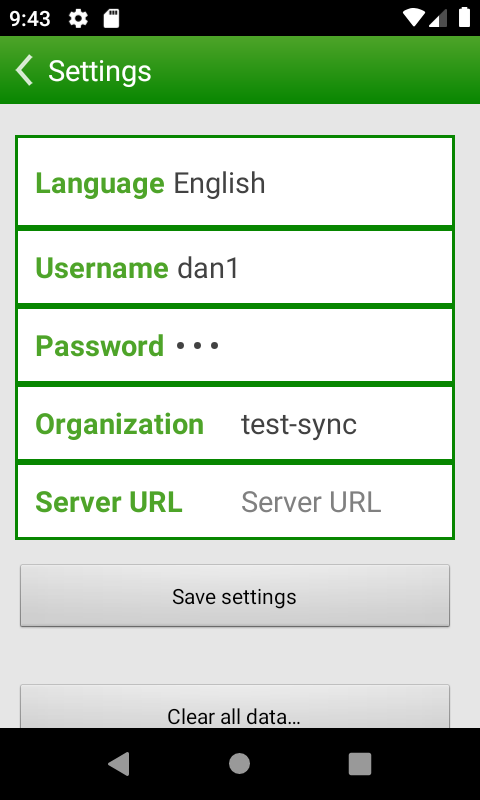Tap the Wi-Fi signal status icon
The width and height of the screenshot is (480, 800).
(x=414, y=18)
